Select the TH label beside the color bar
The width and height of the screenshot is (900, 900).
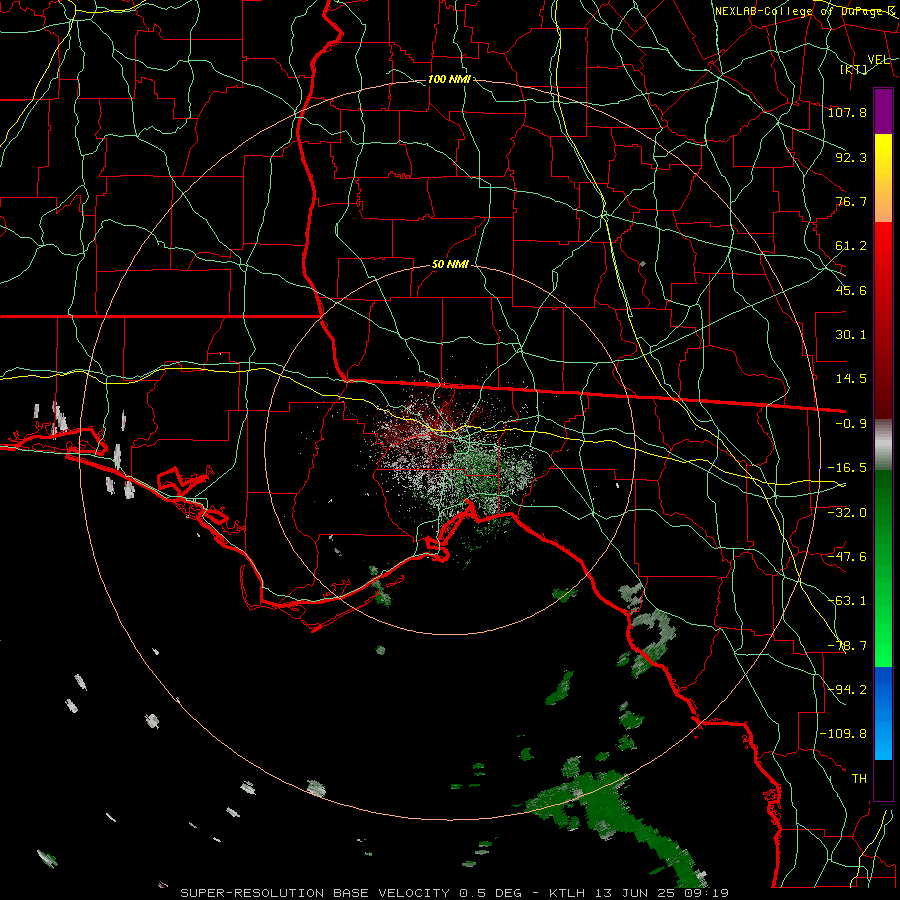(859, 778)
